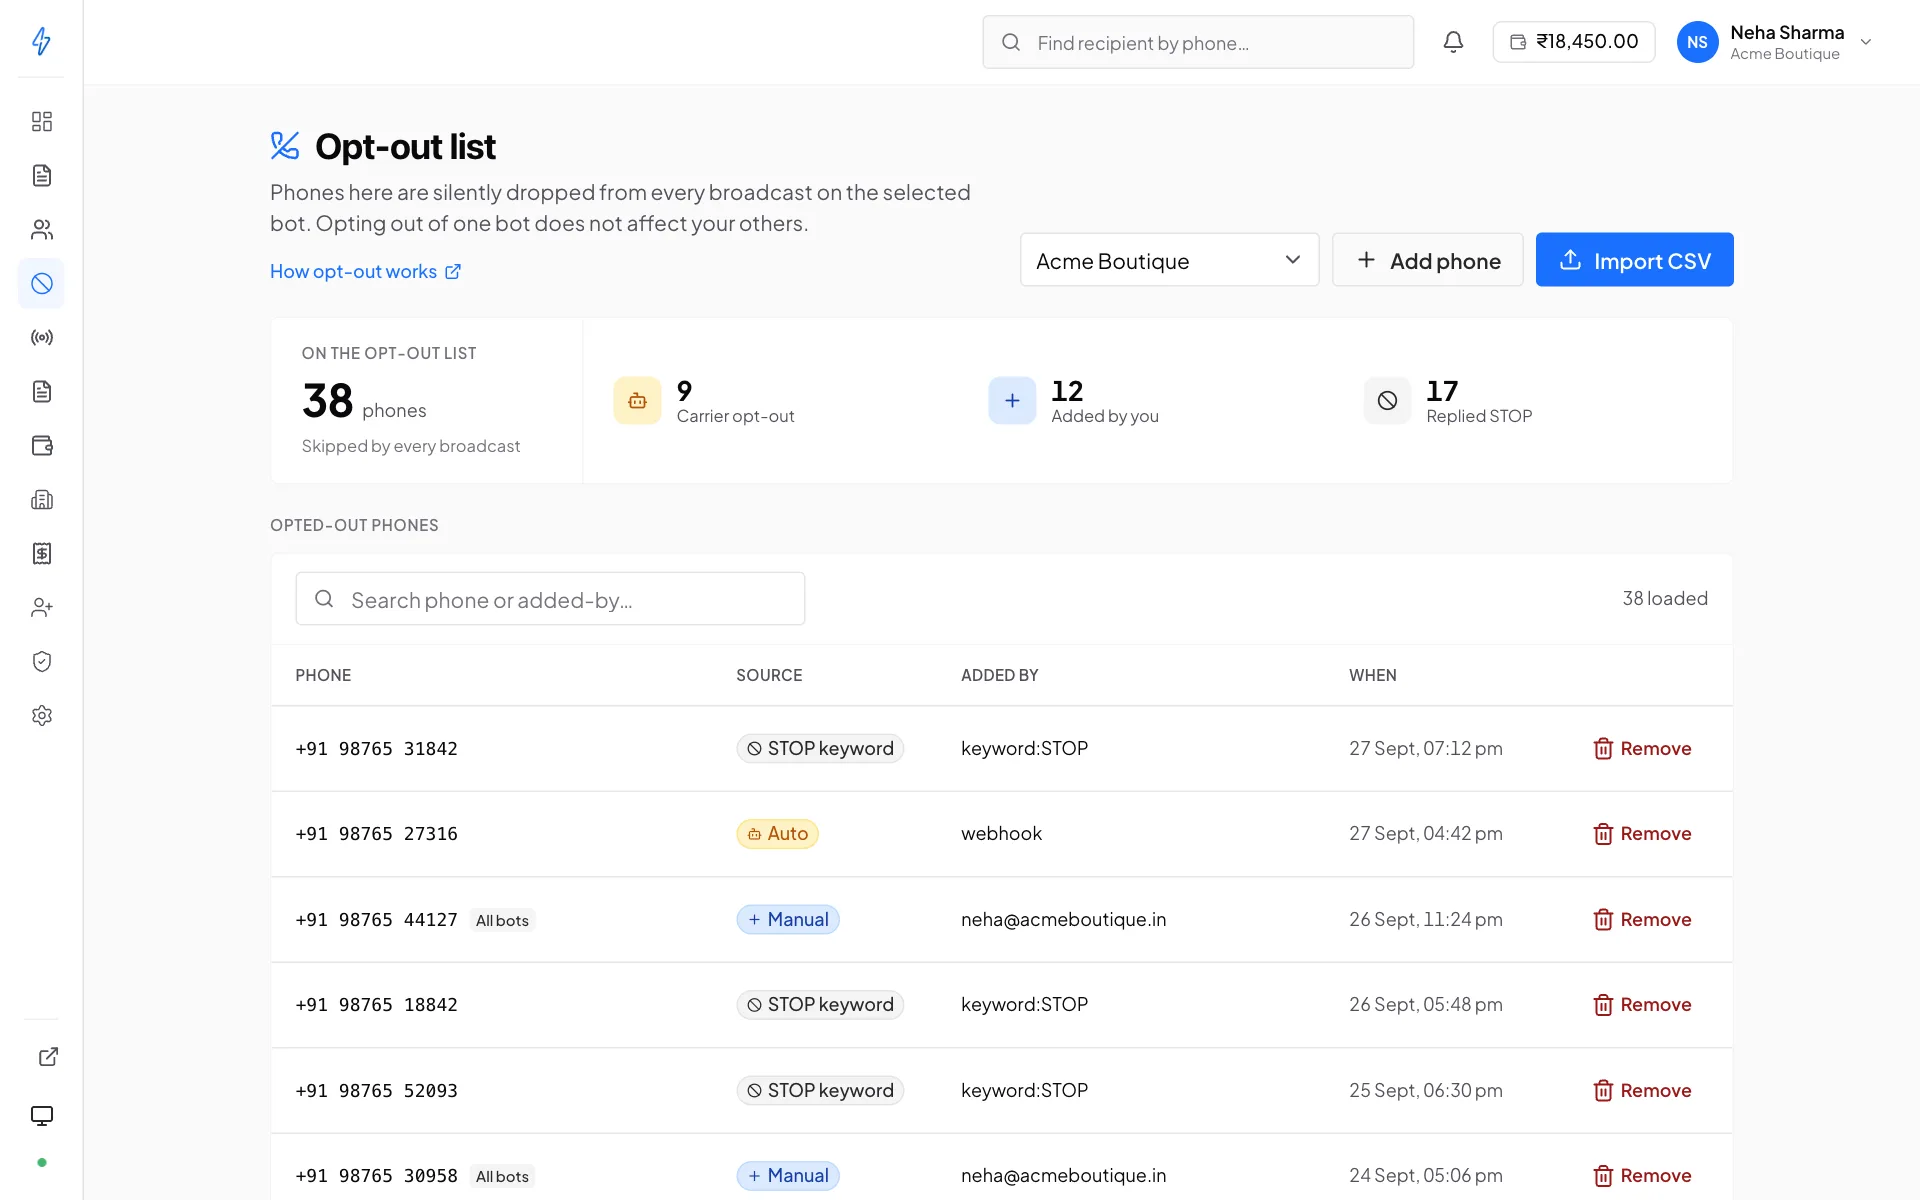
Task: Click the Import CSV button
Action: [x=1634, y=260]
